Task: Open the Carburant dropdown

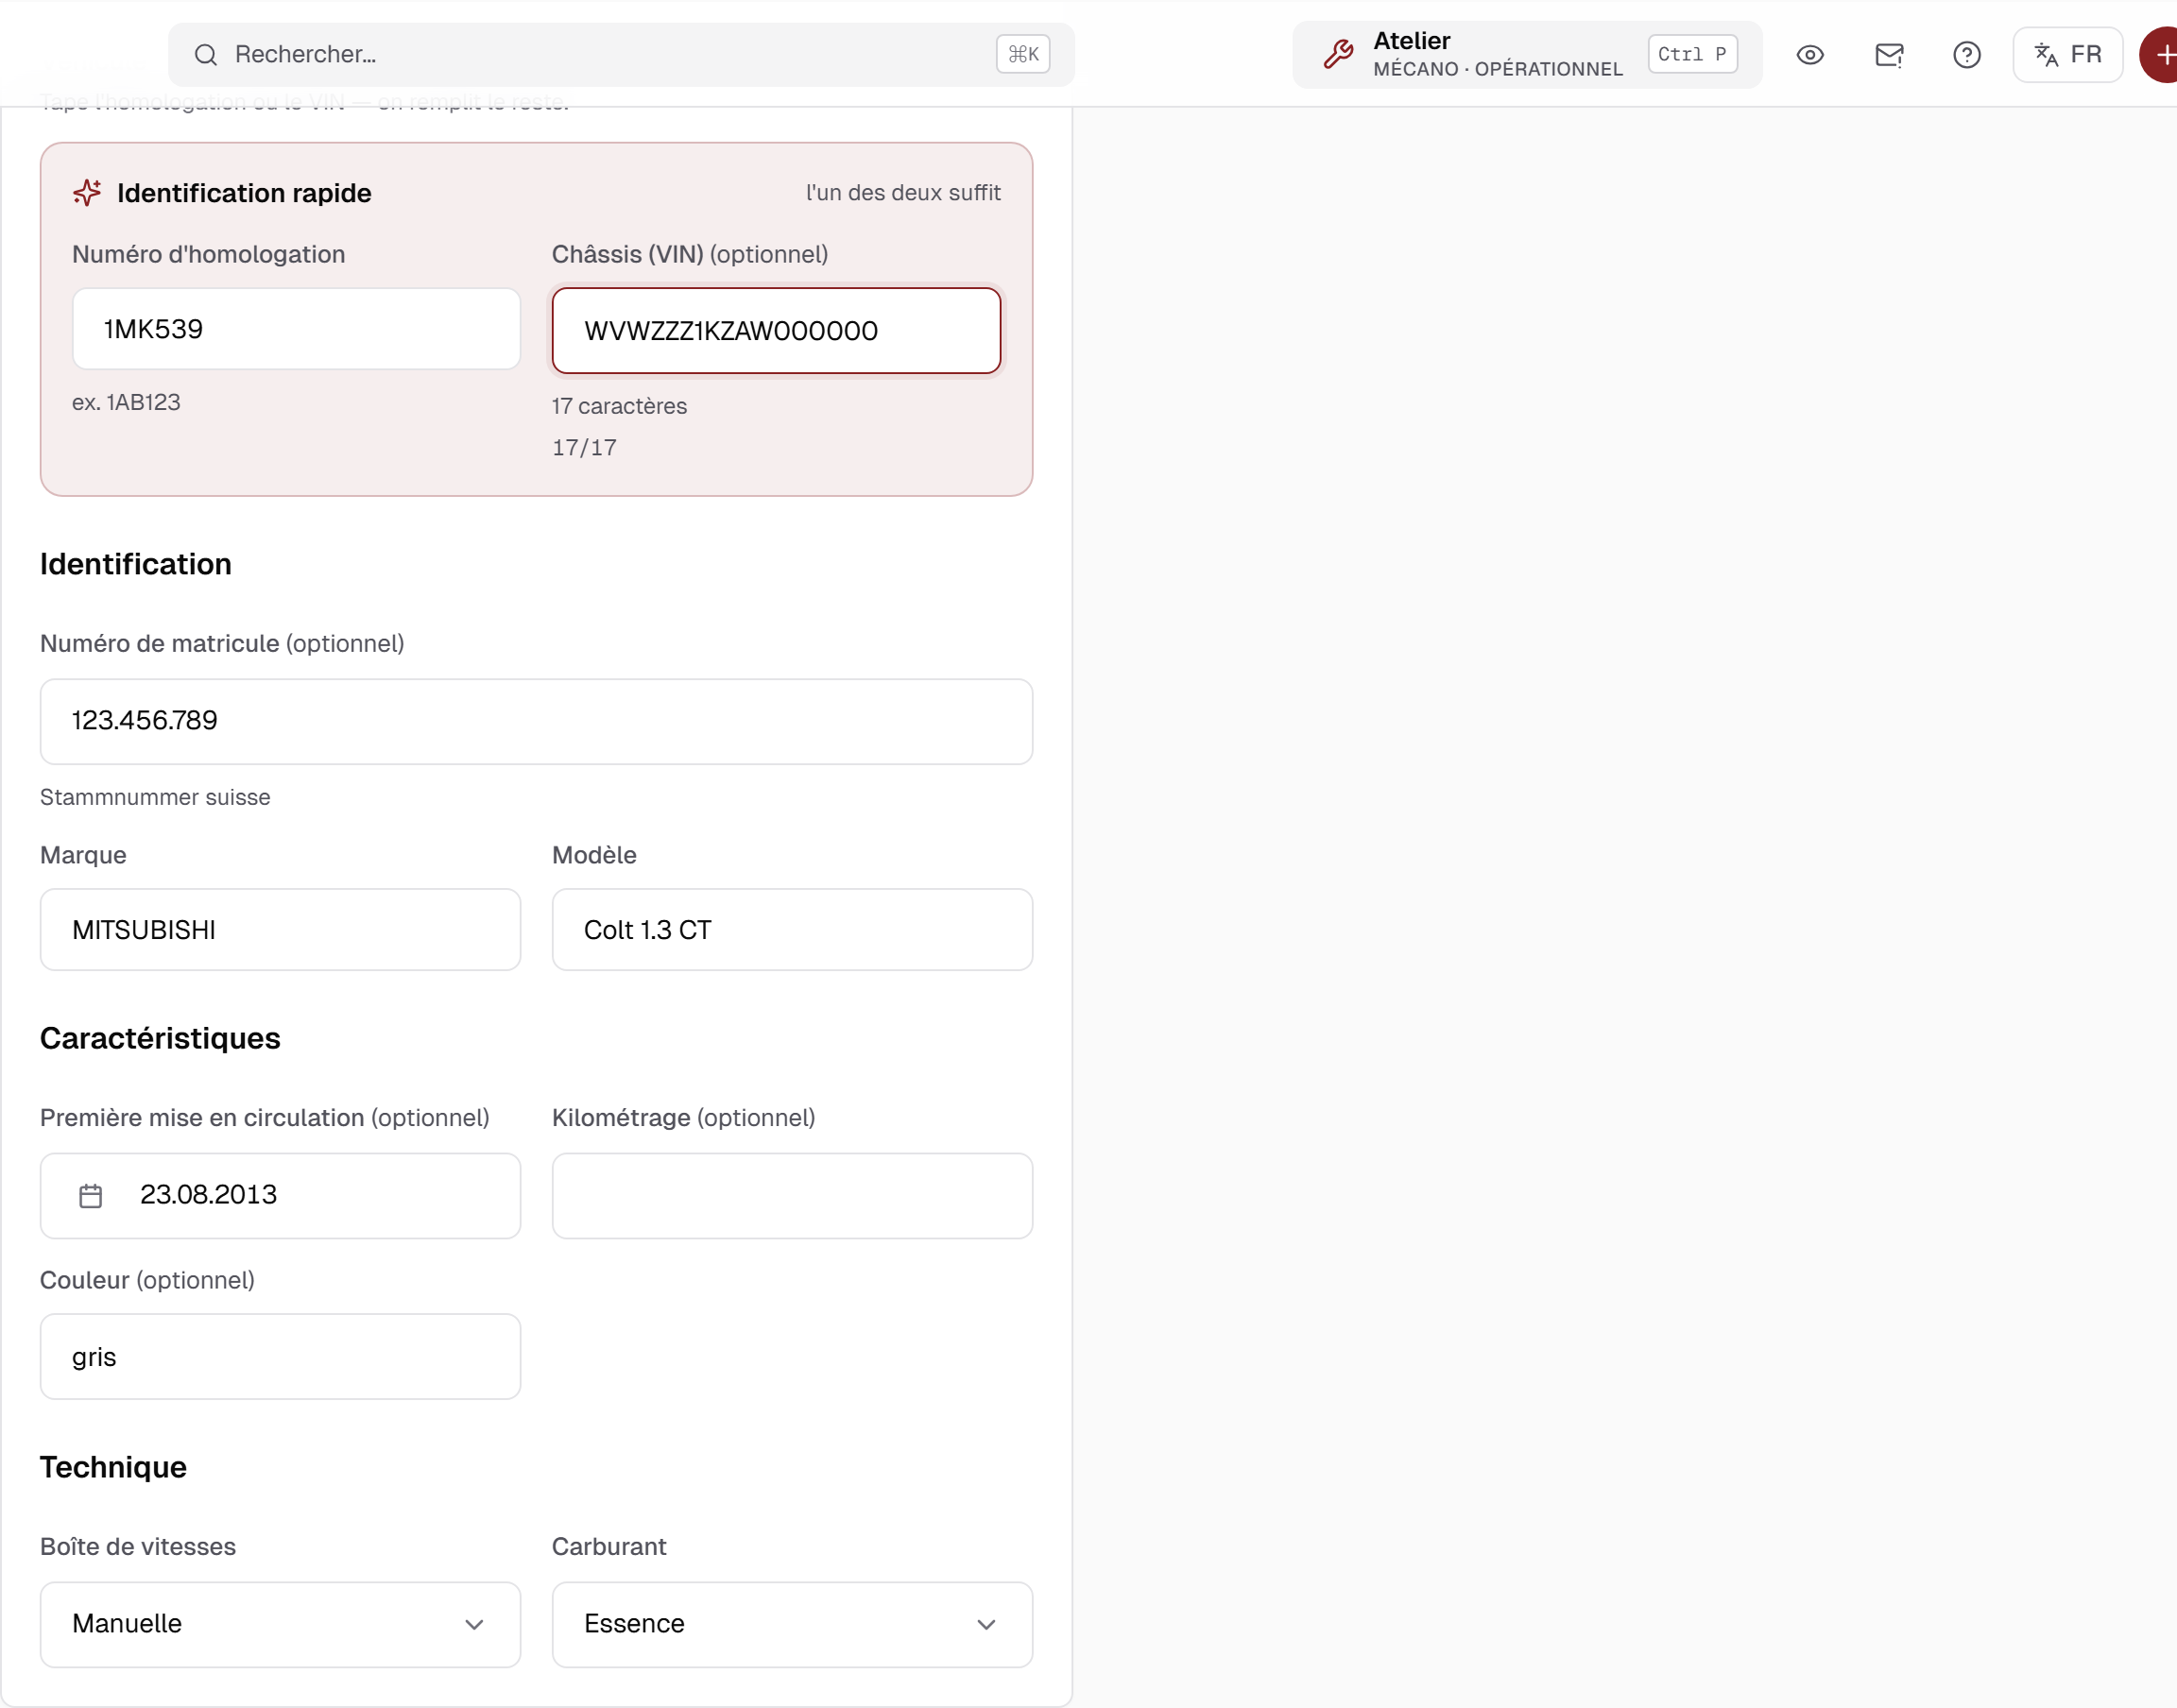Action: 792,1625
